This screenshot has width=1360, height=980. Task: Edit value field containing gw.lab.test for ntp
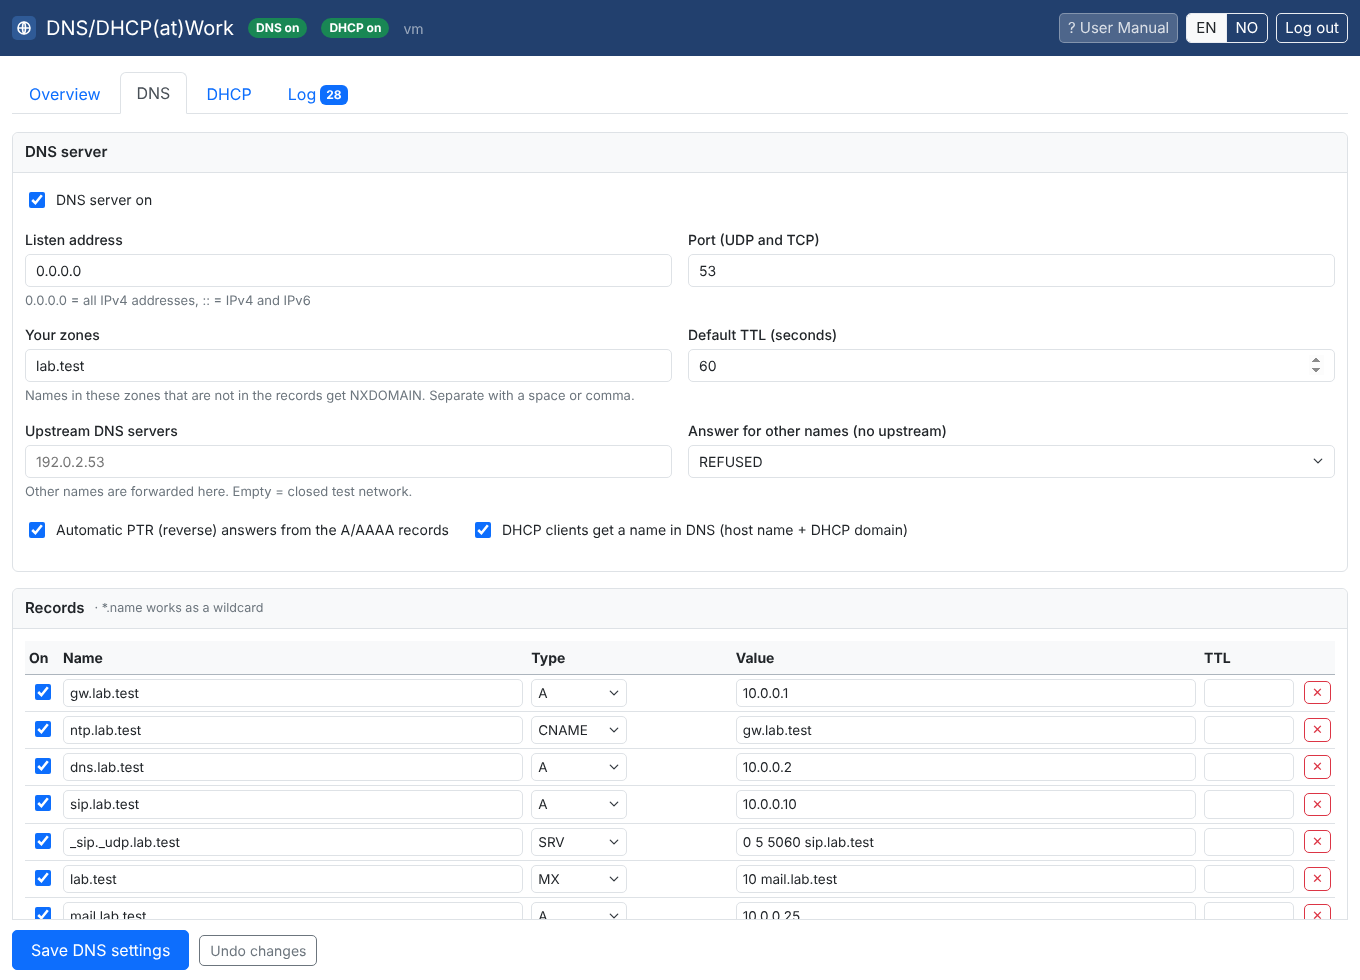pos(966,730)
